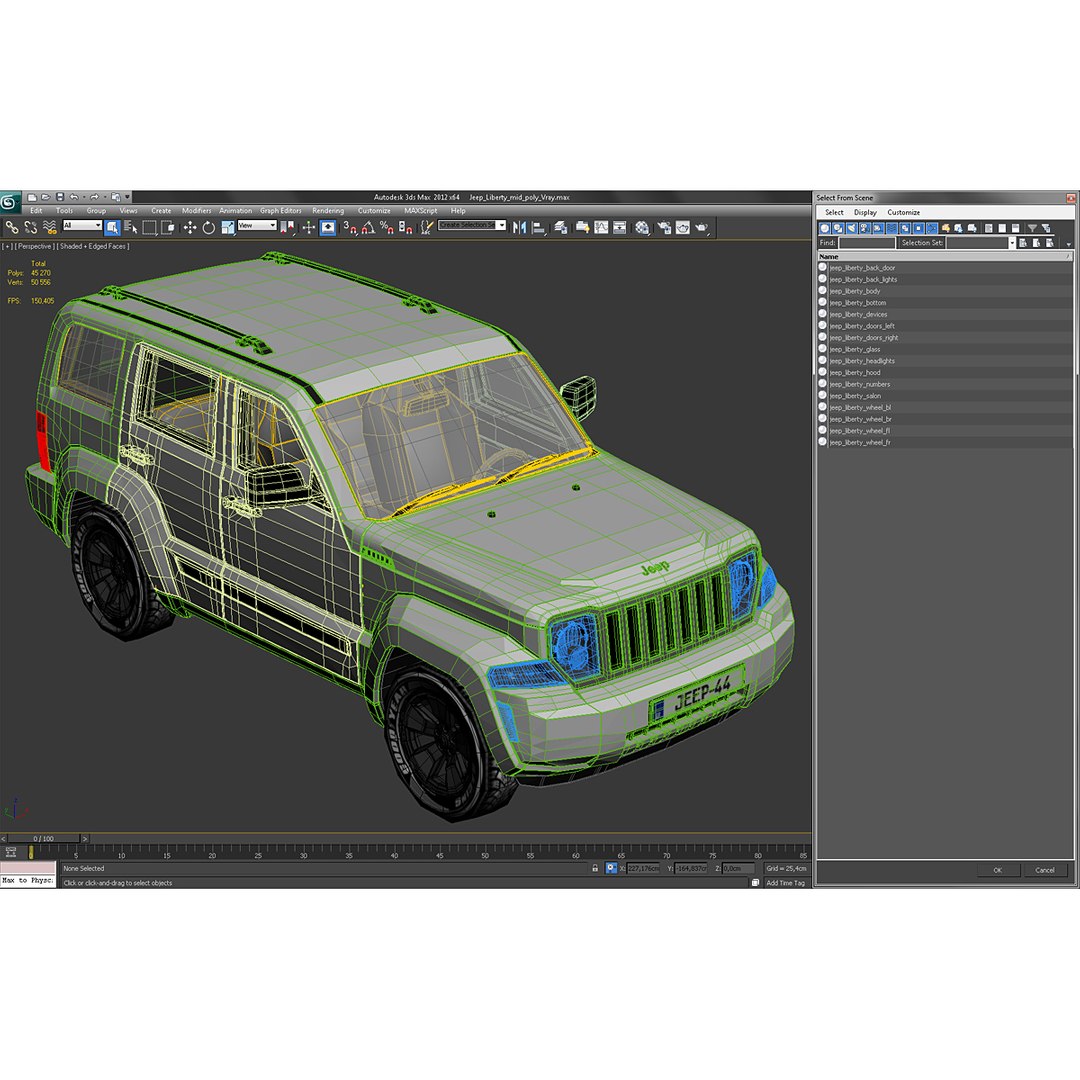
Task: Toggle the 3D Snaps button
Action: click(x=350, y=227)
